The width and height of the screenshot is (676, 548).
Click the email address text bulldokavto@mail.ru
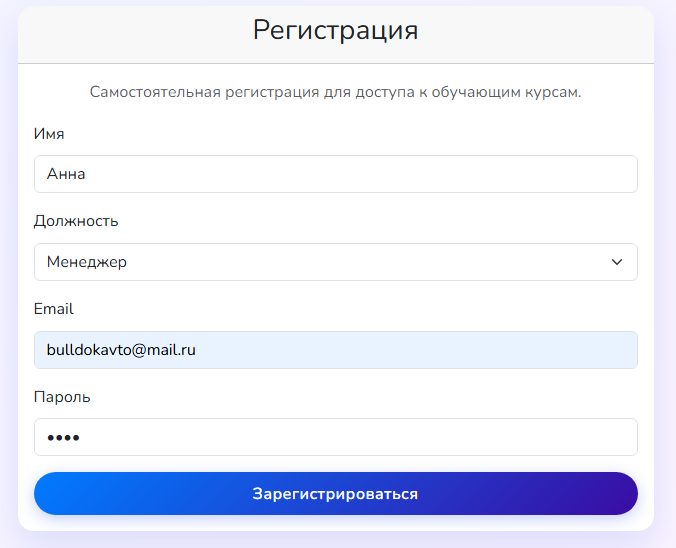pos(121,350)
